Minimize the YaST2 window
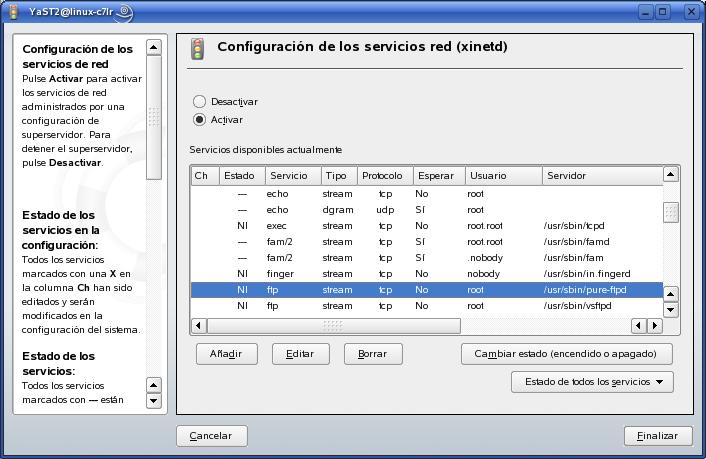This screenshot has width=706, height=459. [x=645, y=12]
